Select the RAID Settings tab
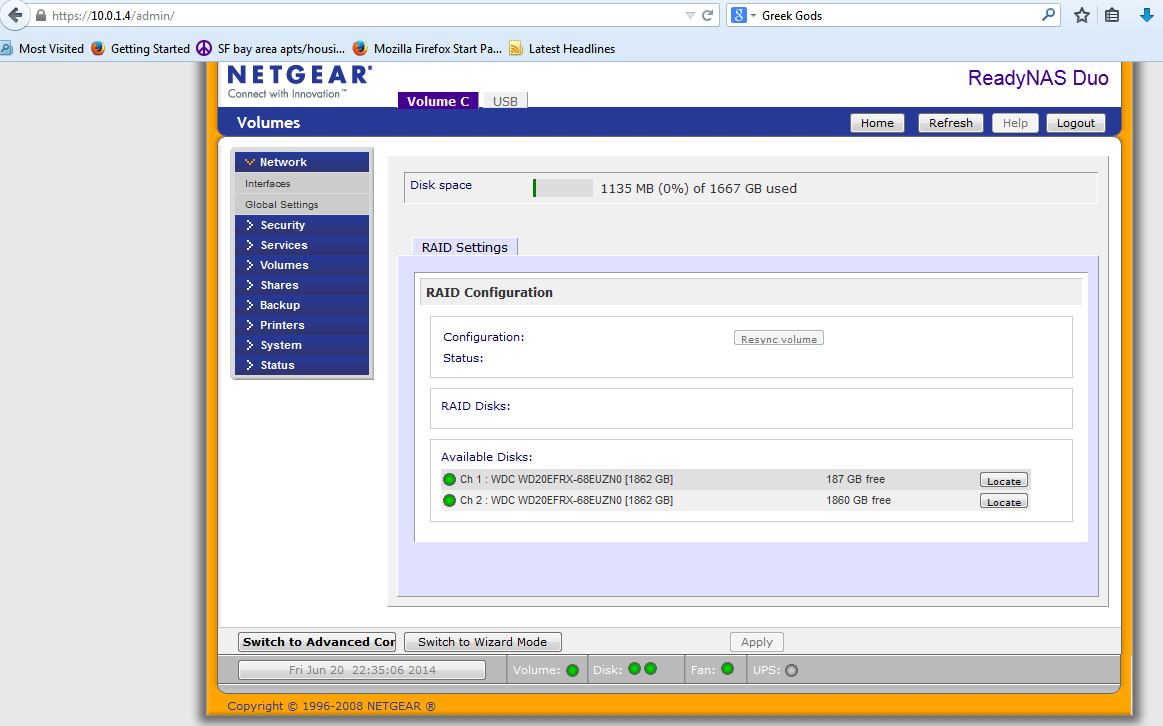The height and width of the screenshot is (726, 1163). (464, 247)
